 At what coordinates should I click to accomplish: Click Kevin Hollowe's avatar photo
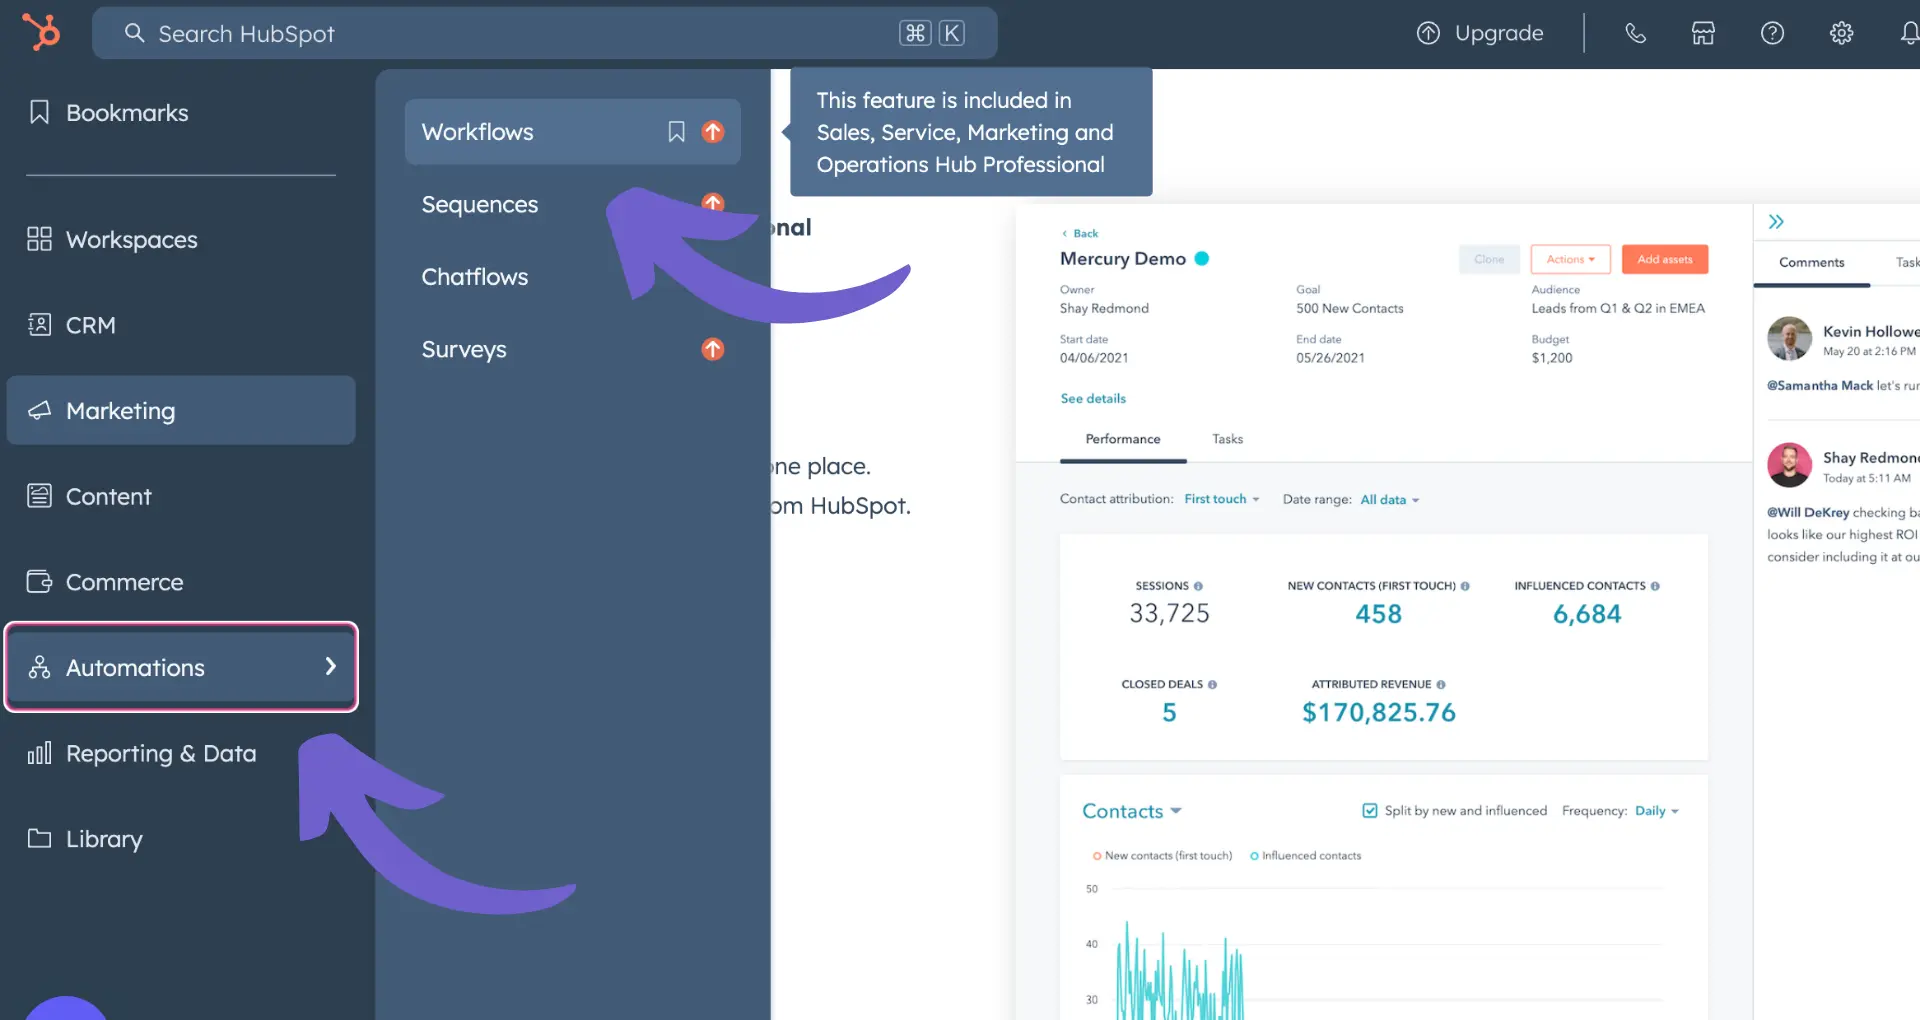point(1789,339)
